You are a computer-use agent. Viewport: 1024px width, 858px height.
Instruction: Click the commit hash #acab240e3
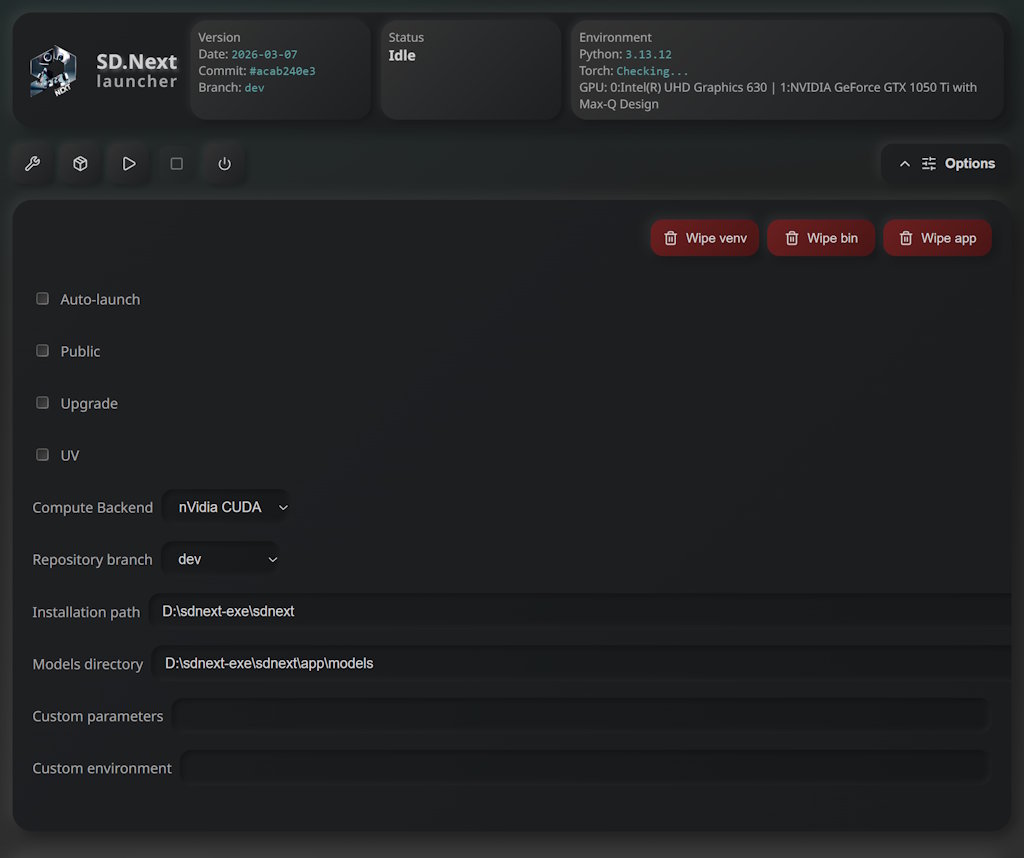[282, 71]
